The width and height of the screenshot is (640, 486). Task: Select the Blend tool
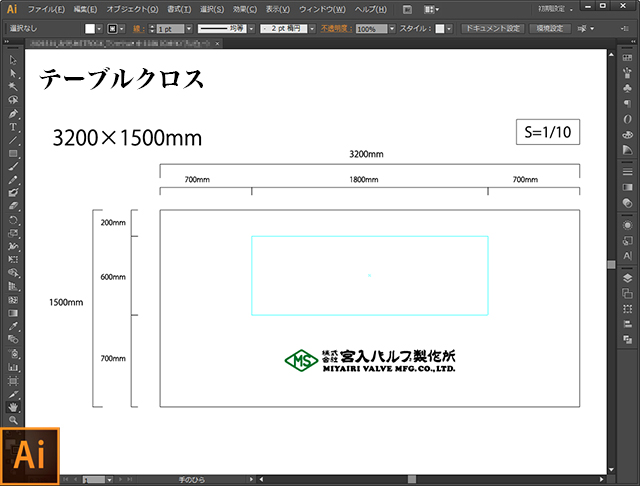[x=13, y=340]
